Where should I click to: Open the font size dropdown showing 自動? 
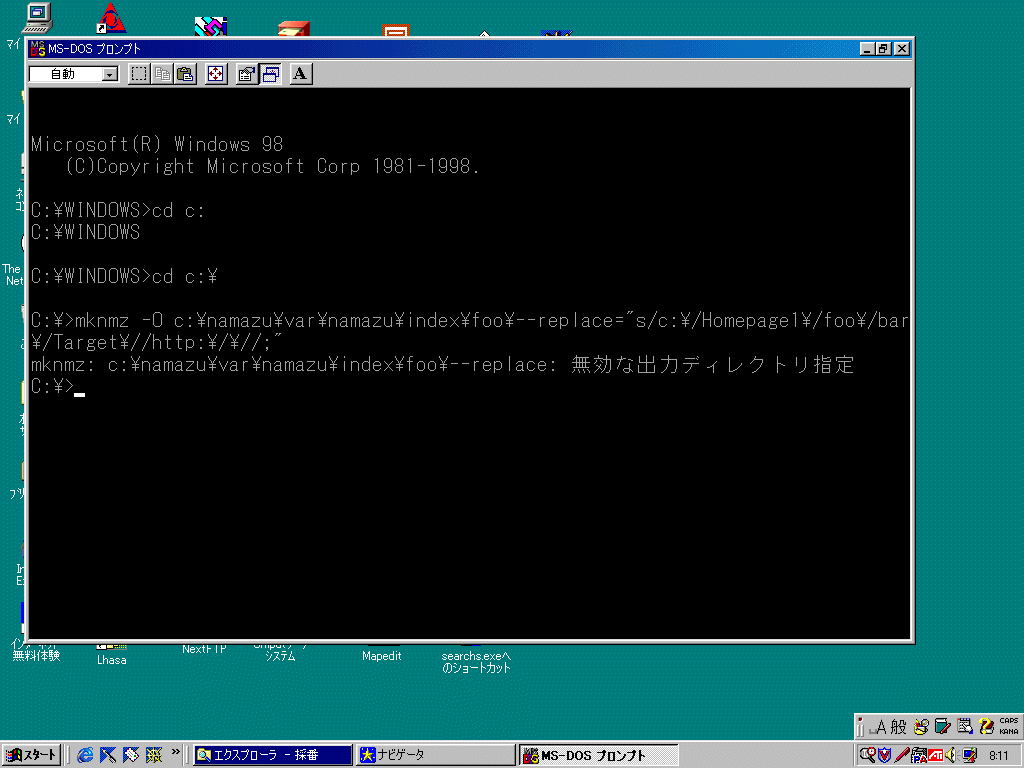pyautogui.click(x=74, y=74)
